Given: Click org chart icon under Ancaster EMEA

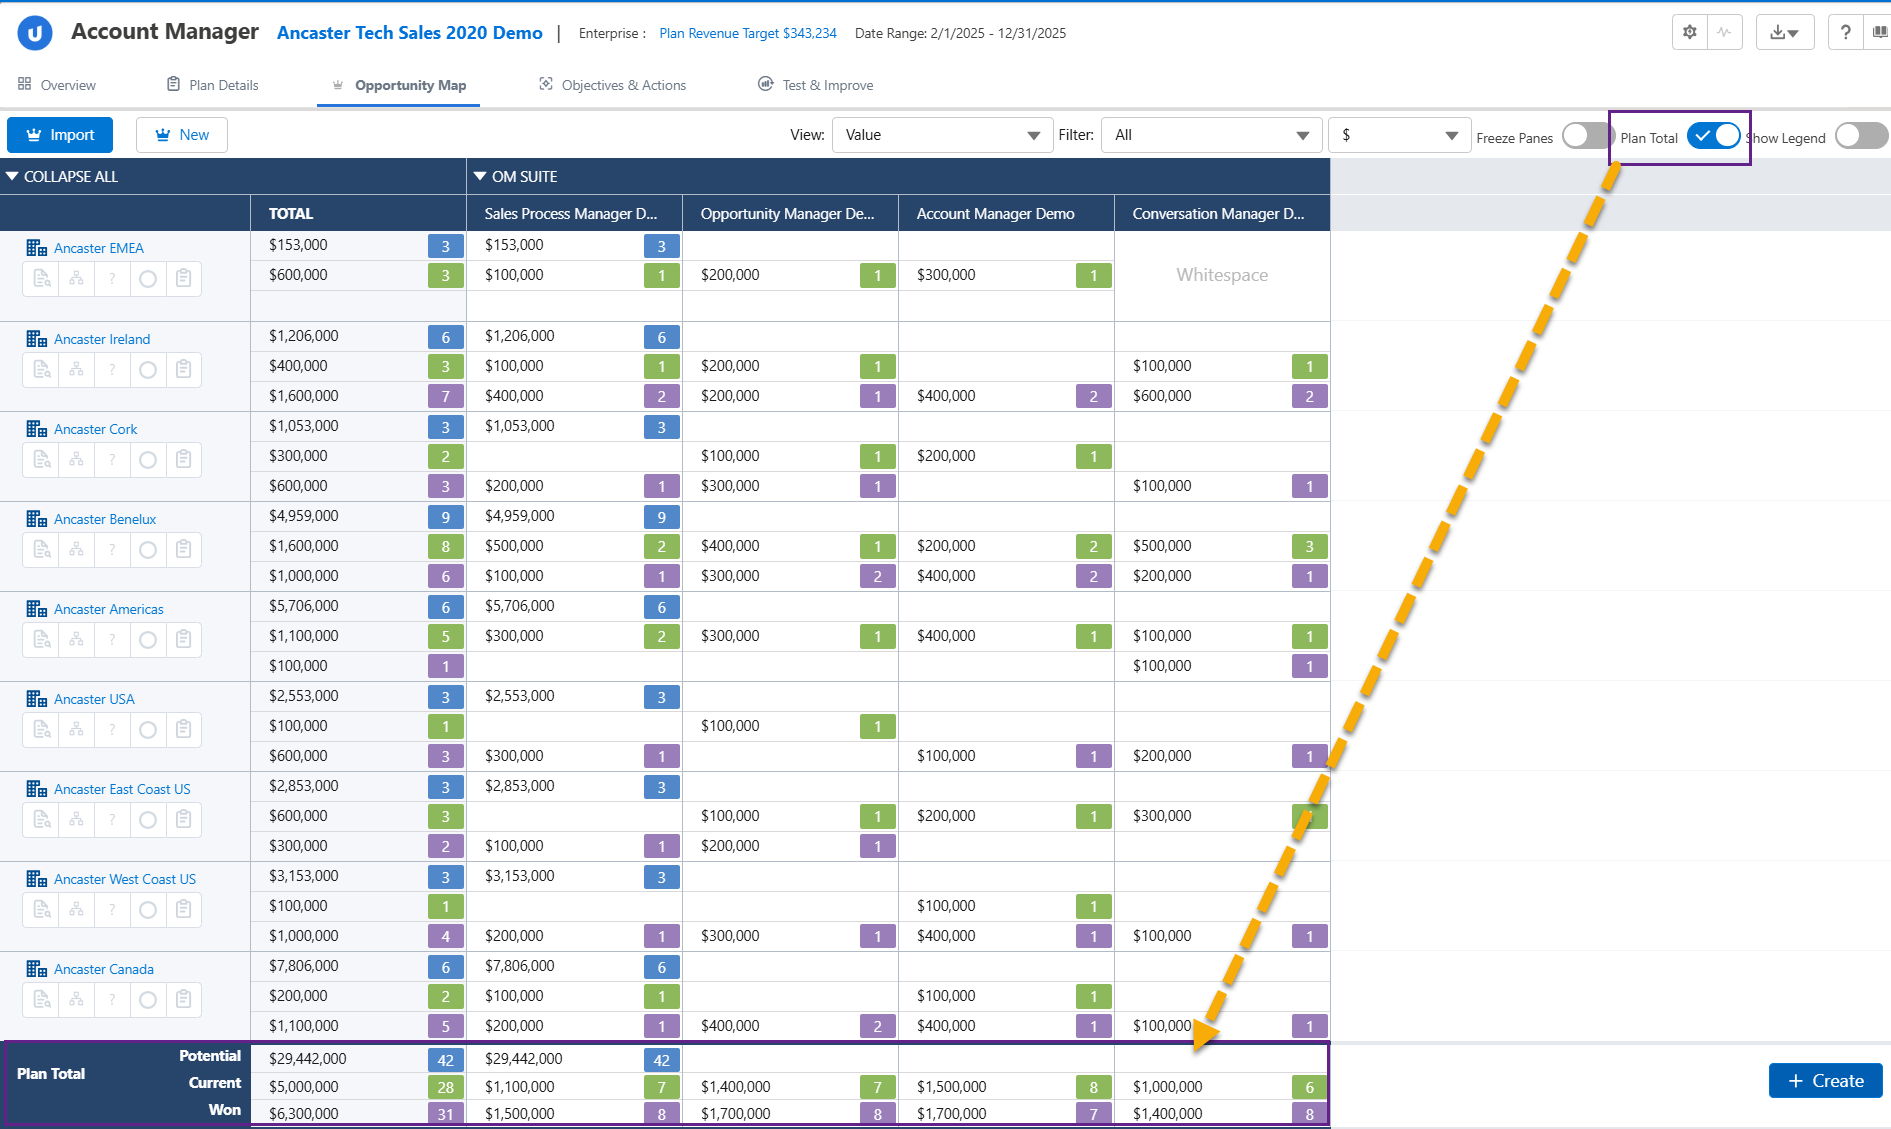Looking at the screenshot, I should [77, 279].
